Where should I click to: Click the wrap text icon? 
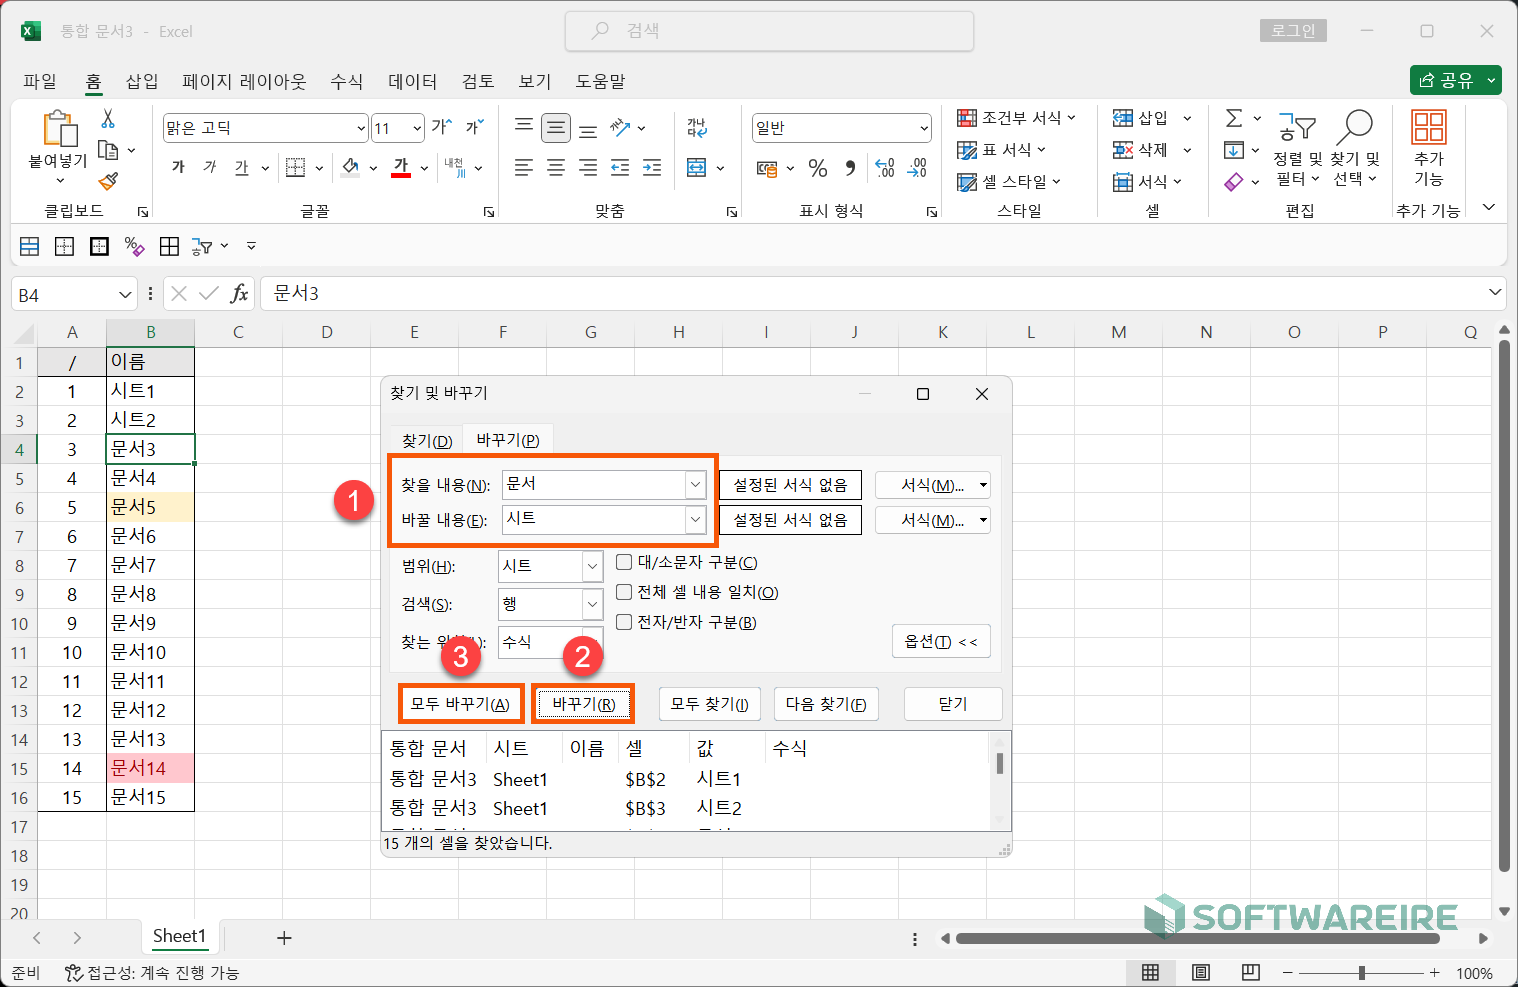click(697, 127)
